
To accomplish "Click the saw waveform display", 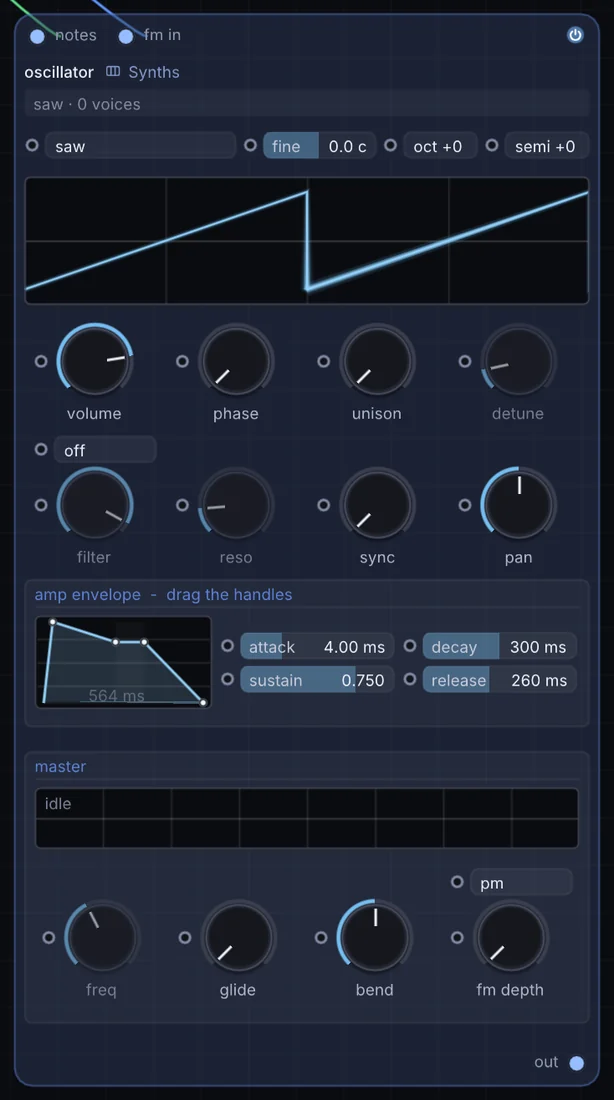I will 307,241.
